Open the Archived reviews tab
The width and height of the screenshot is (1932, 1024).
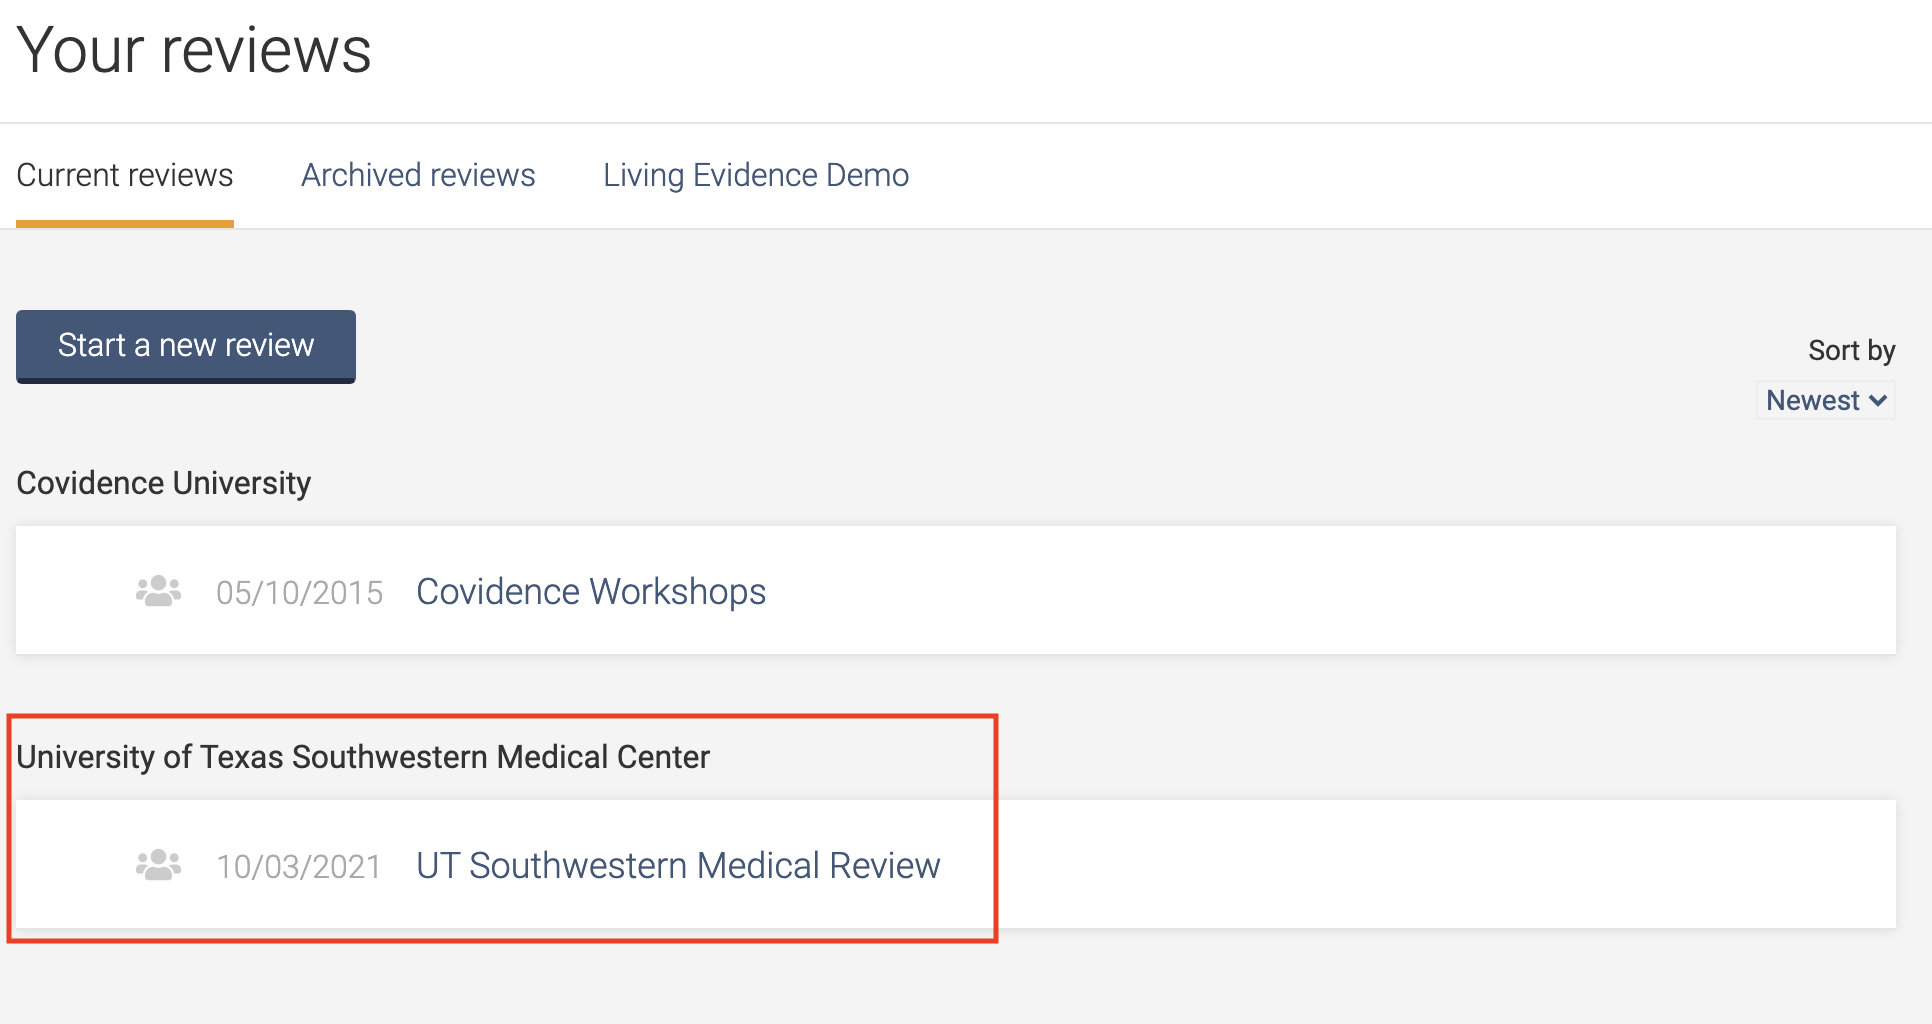(418, 175)
